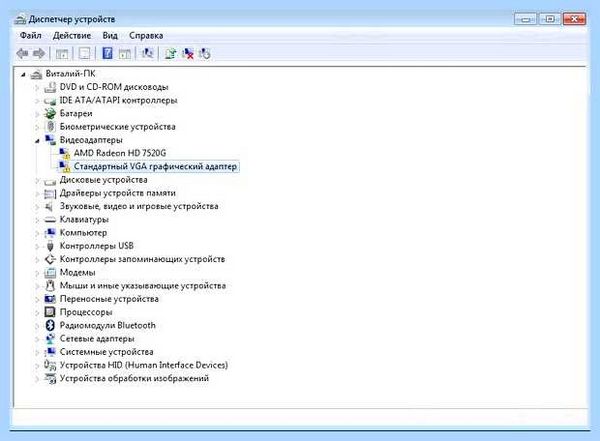
Task: Click the USB plug icon for Контроллеры USB
Action: coord(50,246)
